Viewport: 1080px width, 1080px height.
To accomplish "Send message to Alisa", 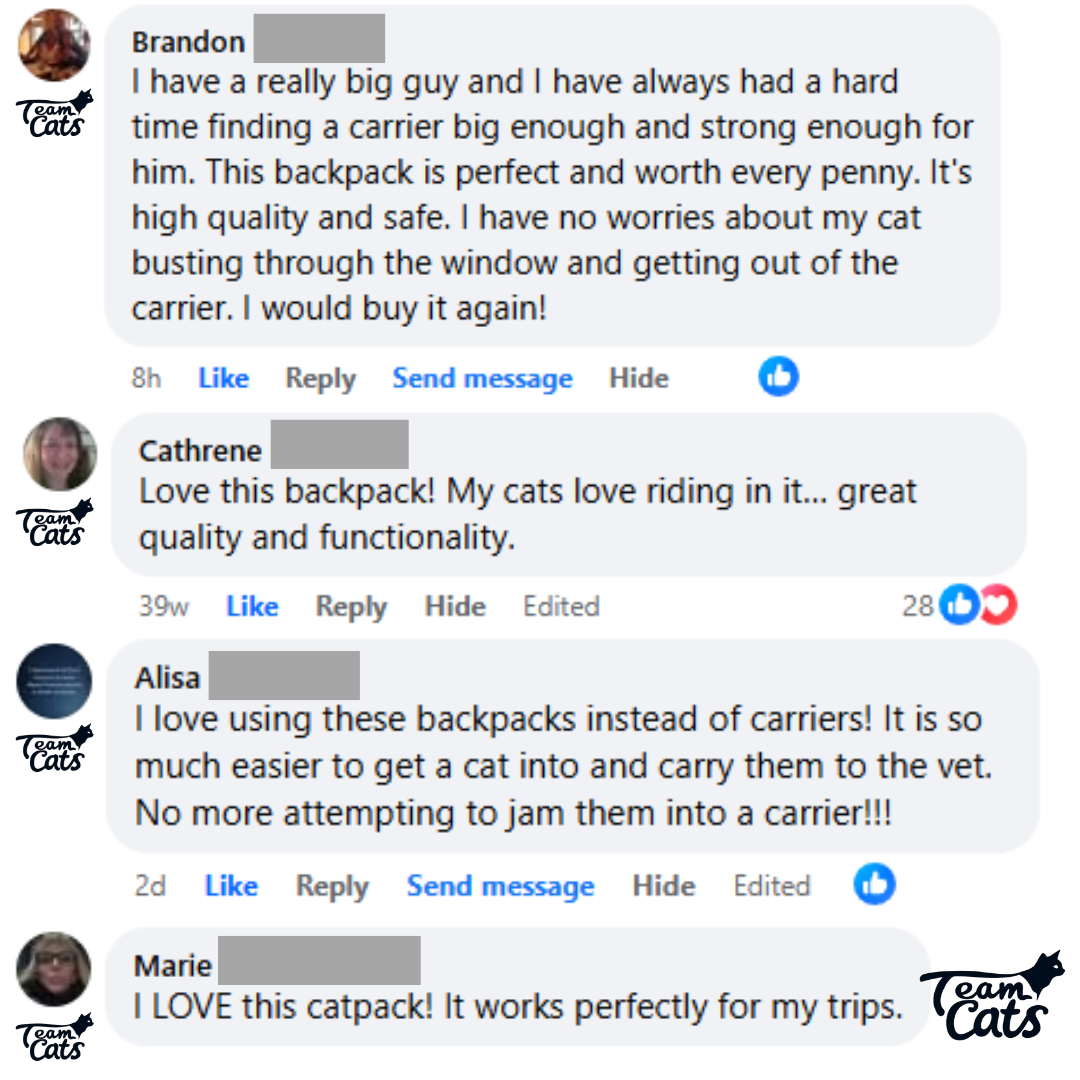I will pyautogui.click(x=501, y=886).
